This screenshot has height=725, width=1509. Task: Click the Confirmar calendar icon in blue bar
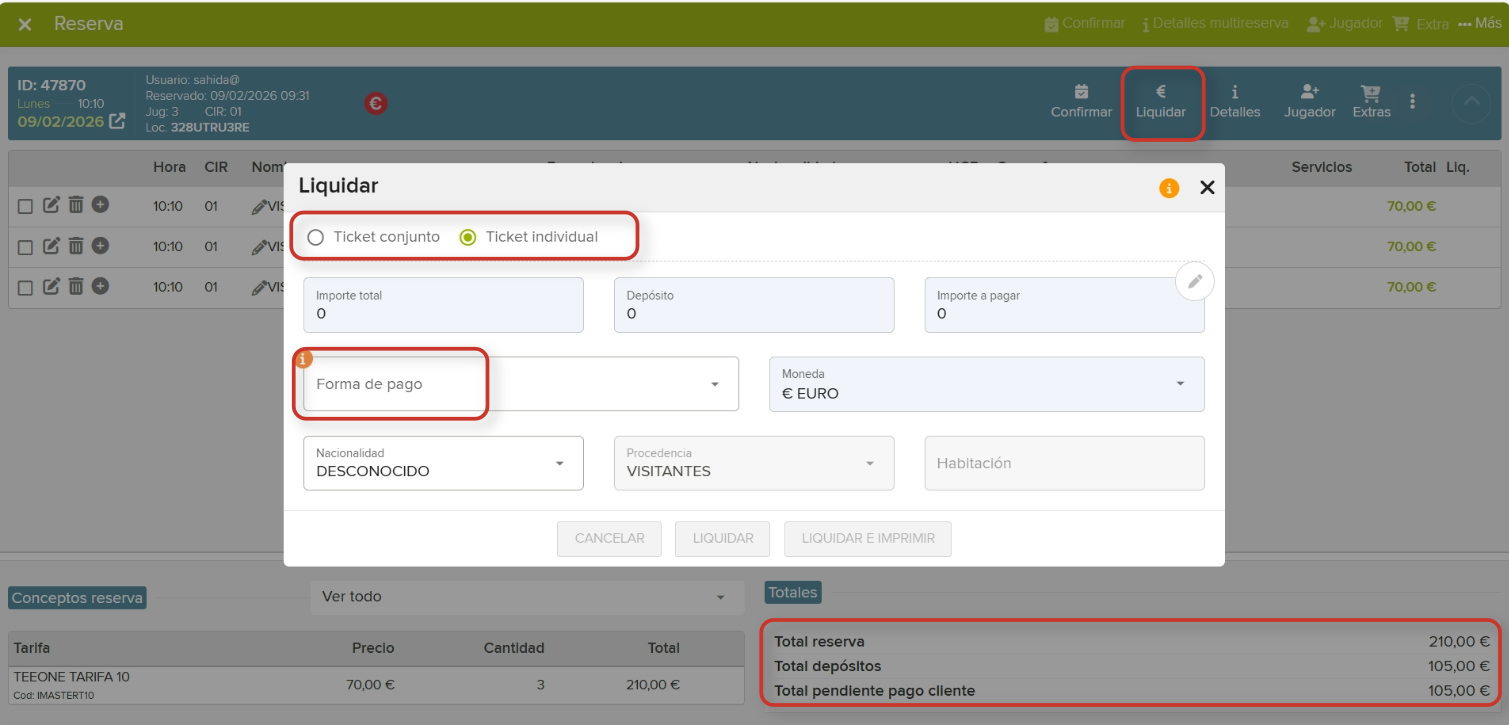click(1081, 92)
